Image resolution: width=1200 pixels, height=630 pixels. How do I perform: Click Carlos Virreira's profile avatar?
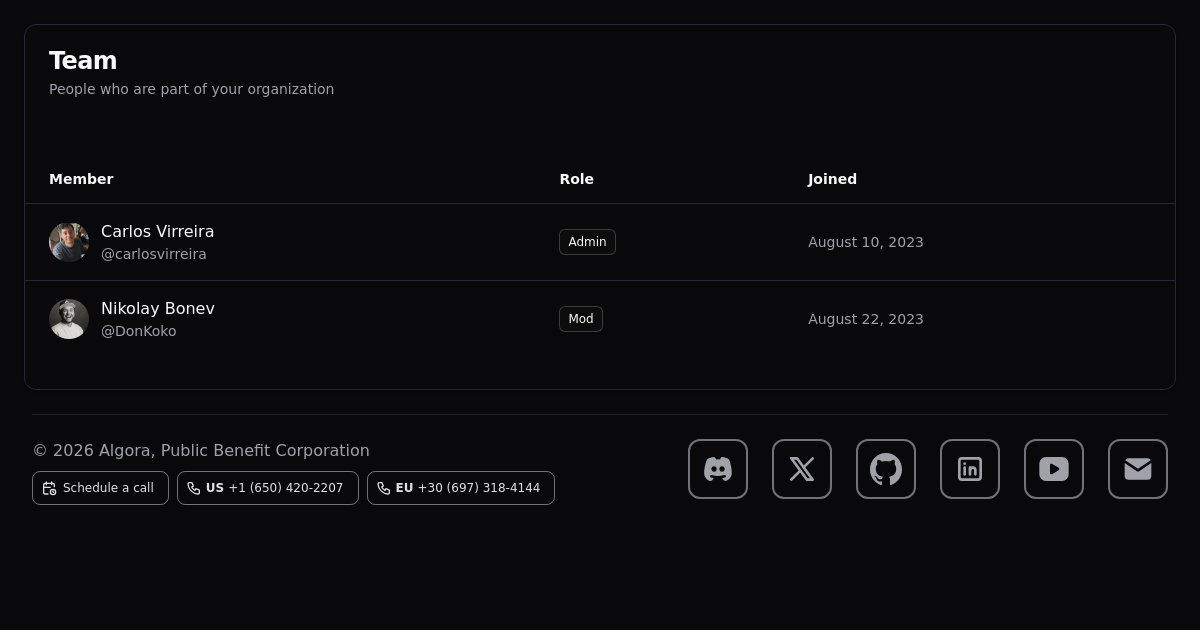(69, 242)
